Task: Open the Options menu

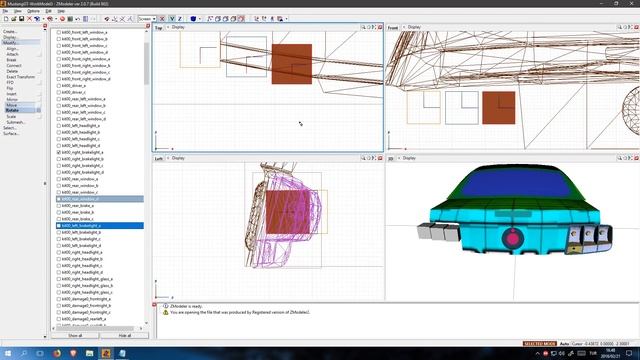Action: (x=33, y=11)
